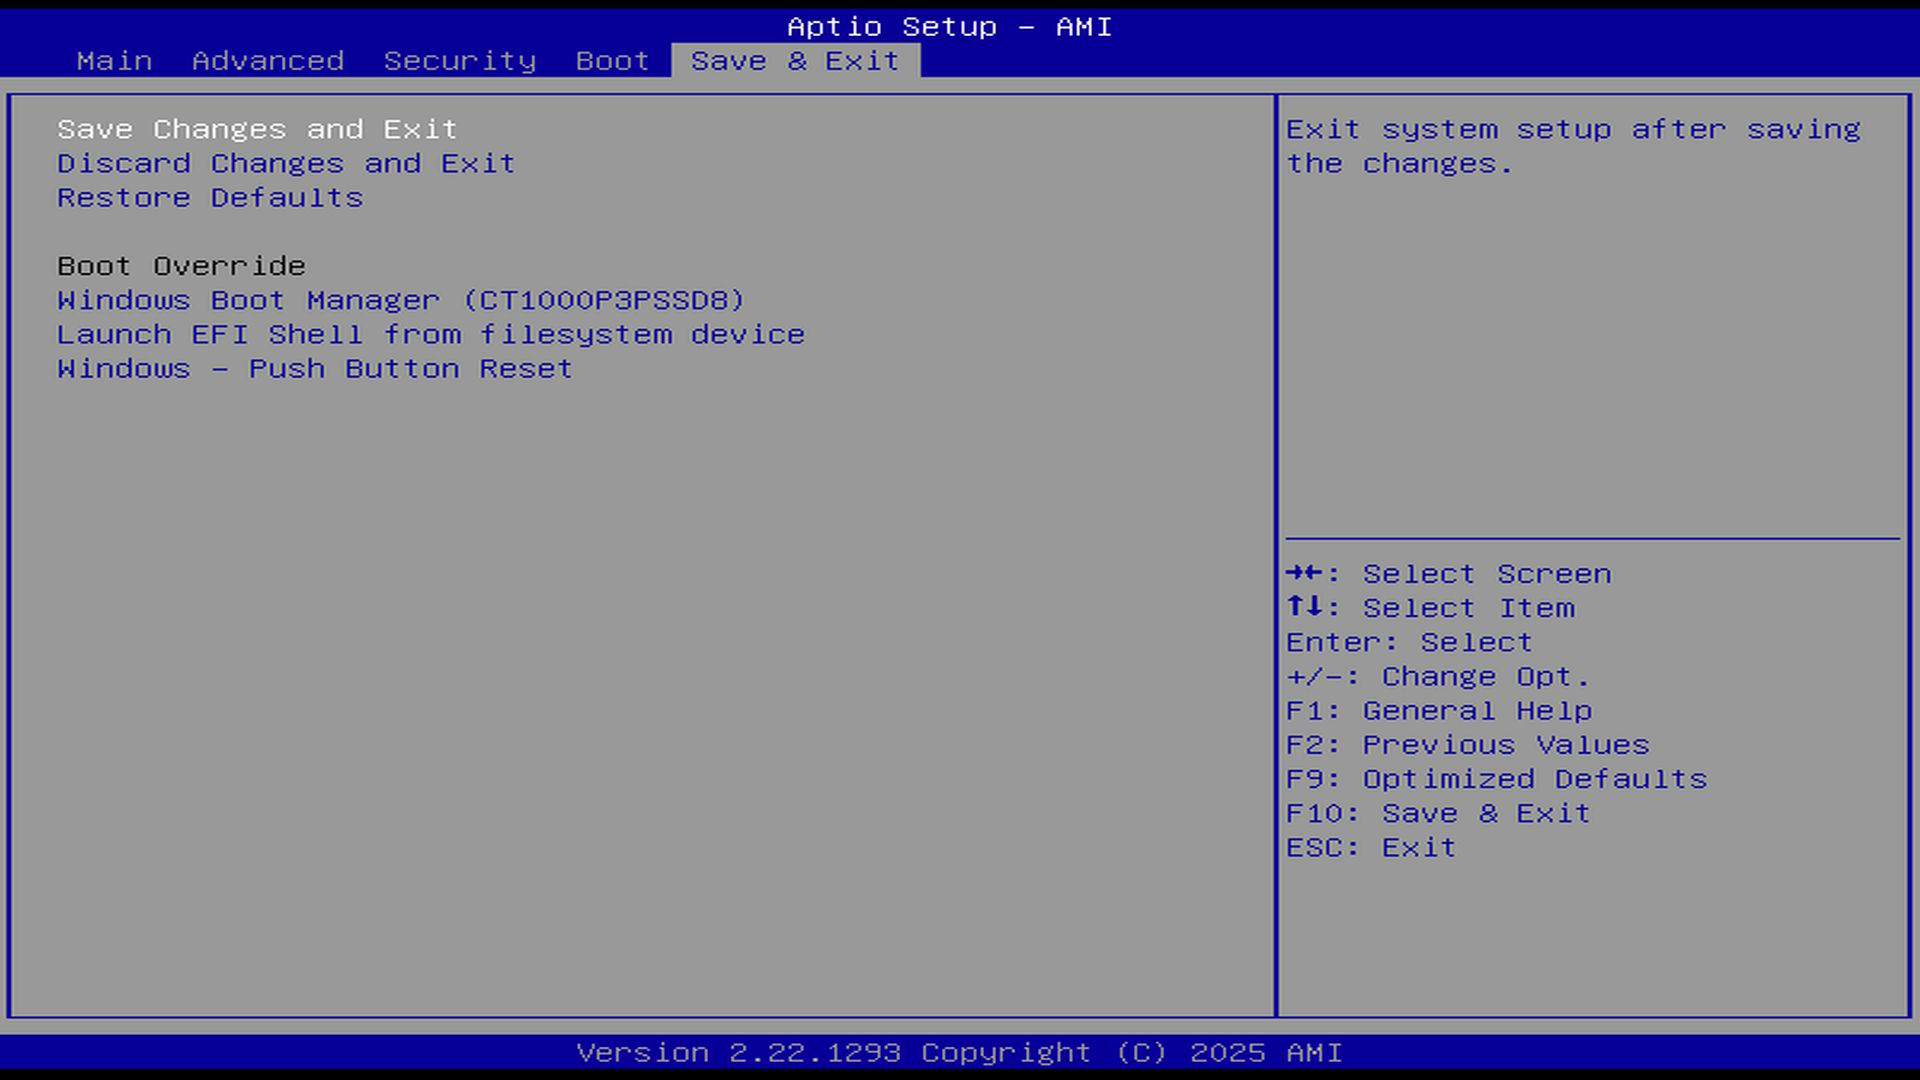Switch to the Advanced tab

coord(268,61)
